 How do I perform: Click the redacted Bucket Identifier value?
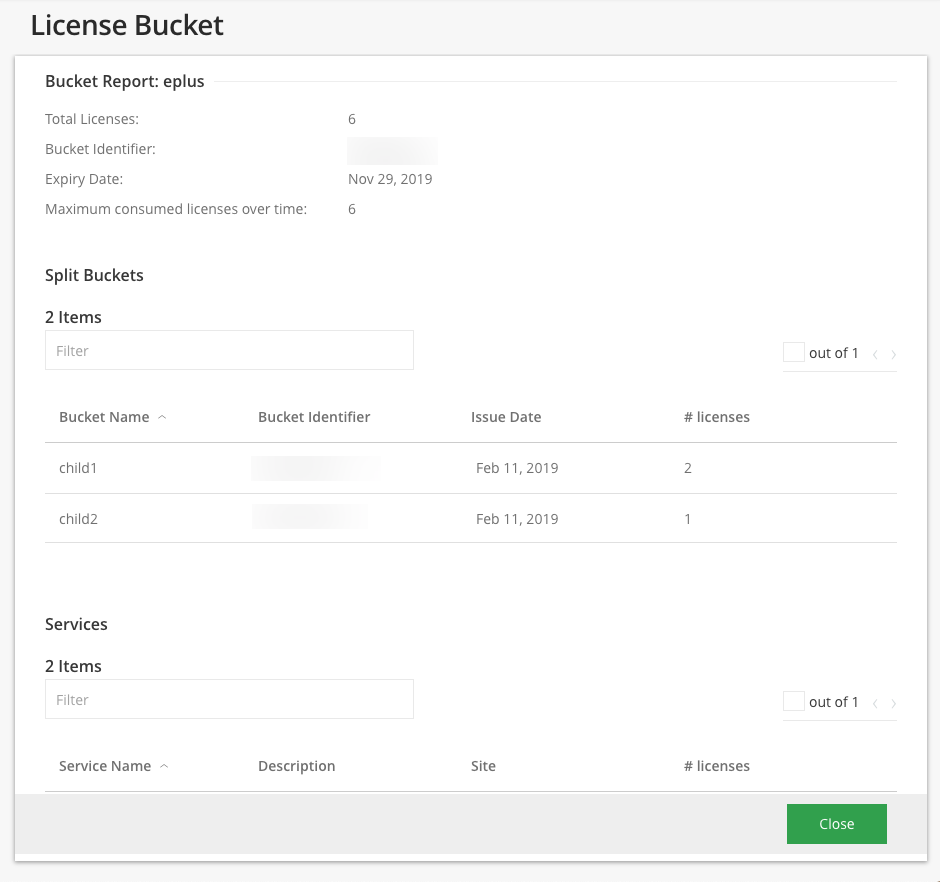[x=392, y=150]
